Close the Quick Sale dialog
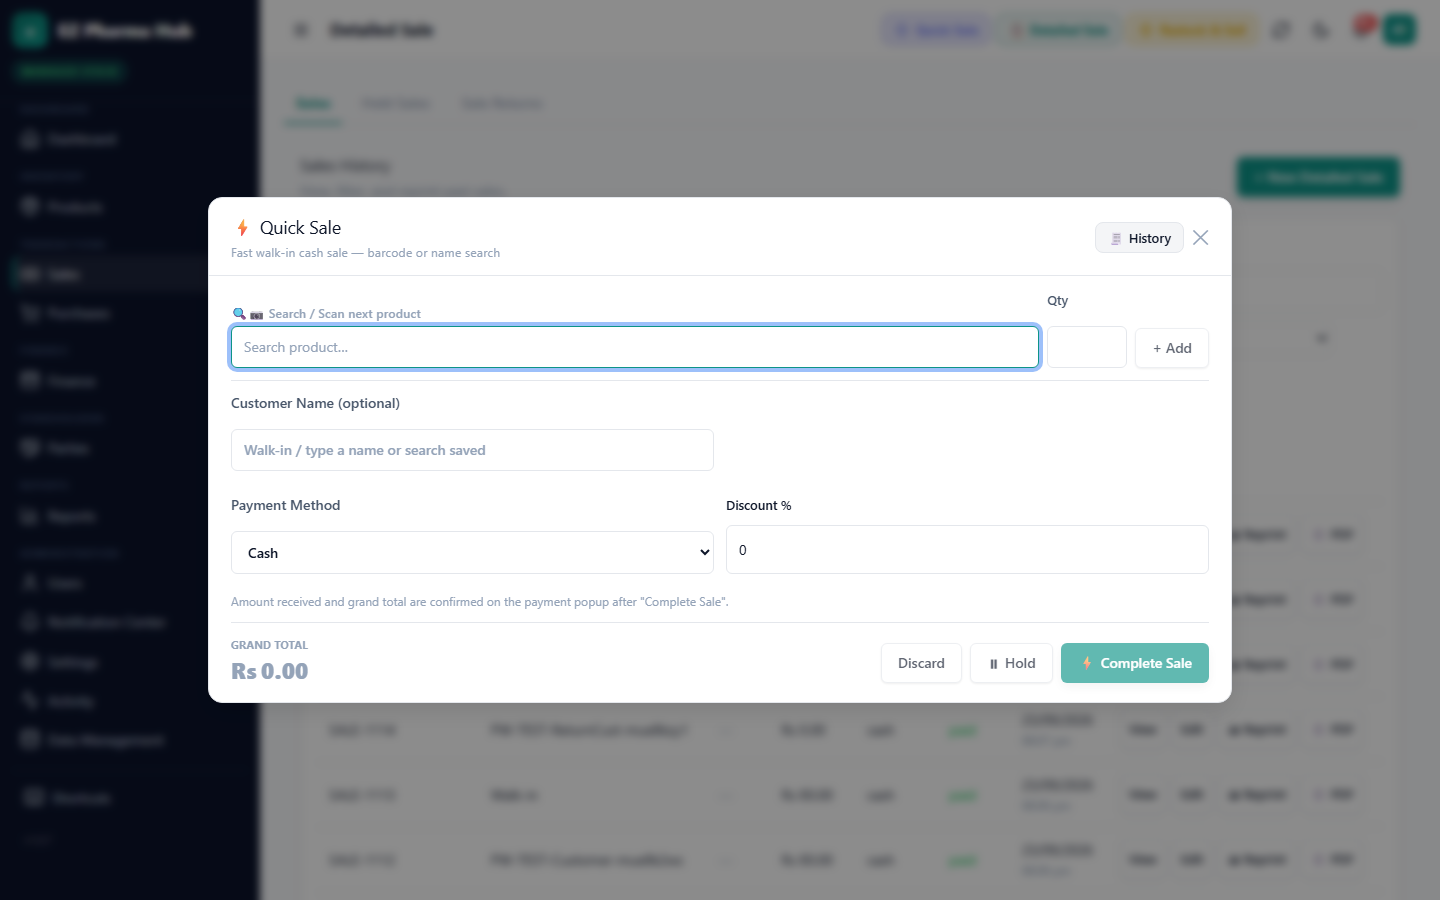The image size is (1440, 900). [1201, 238]
